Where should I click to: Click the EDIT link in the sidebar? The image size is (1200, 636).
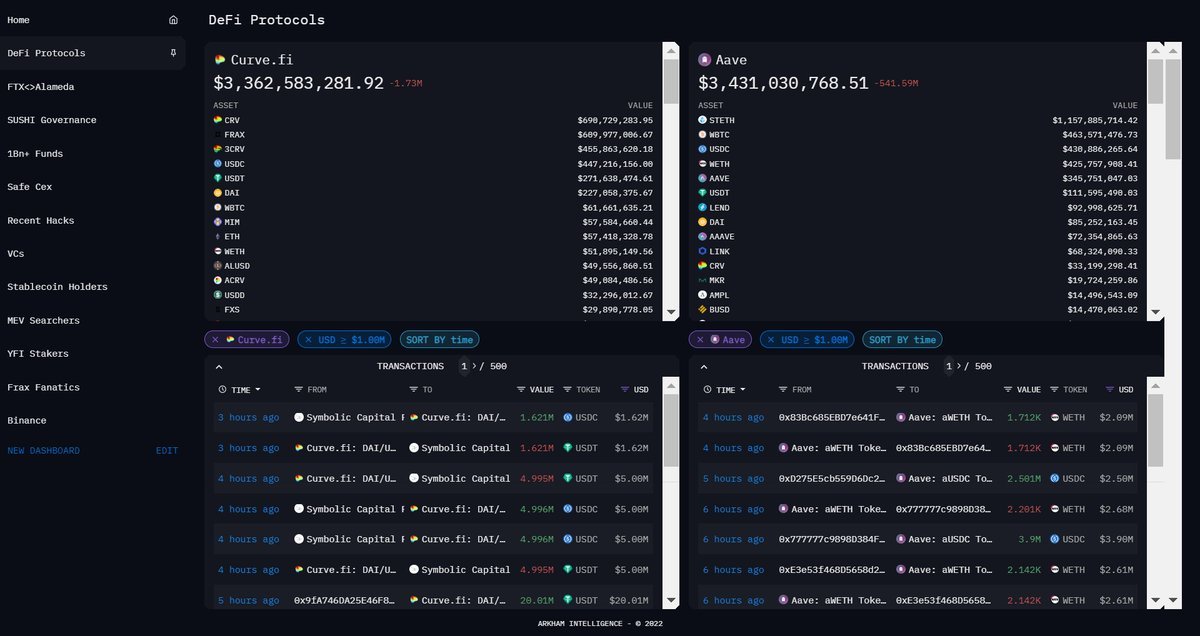(x=167, y=451)
